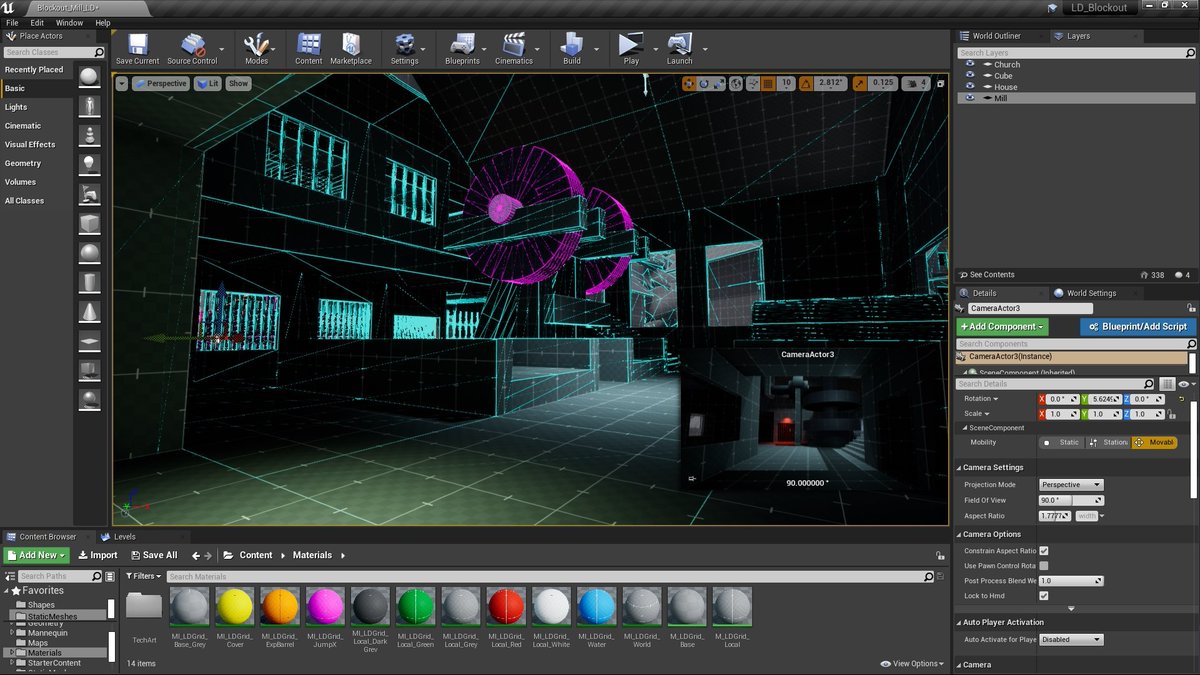Expand the Materials folder tree arrow
1200x675 pixels.
coord(12,653)
